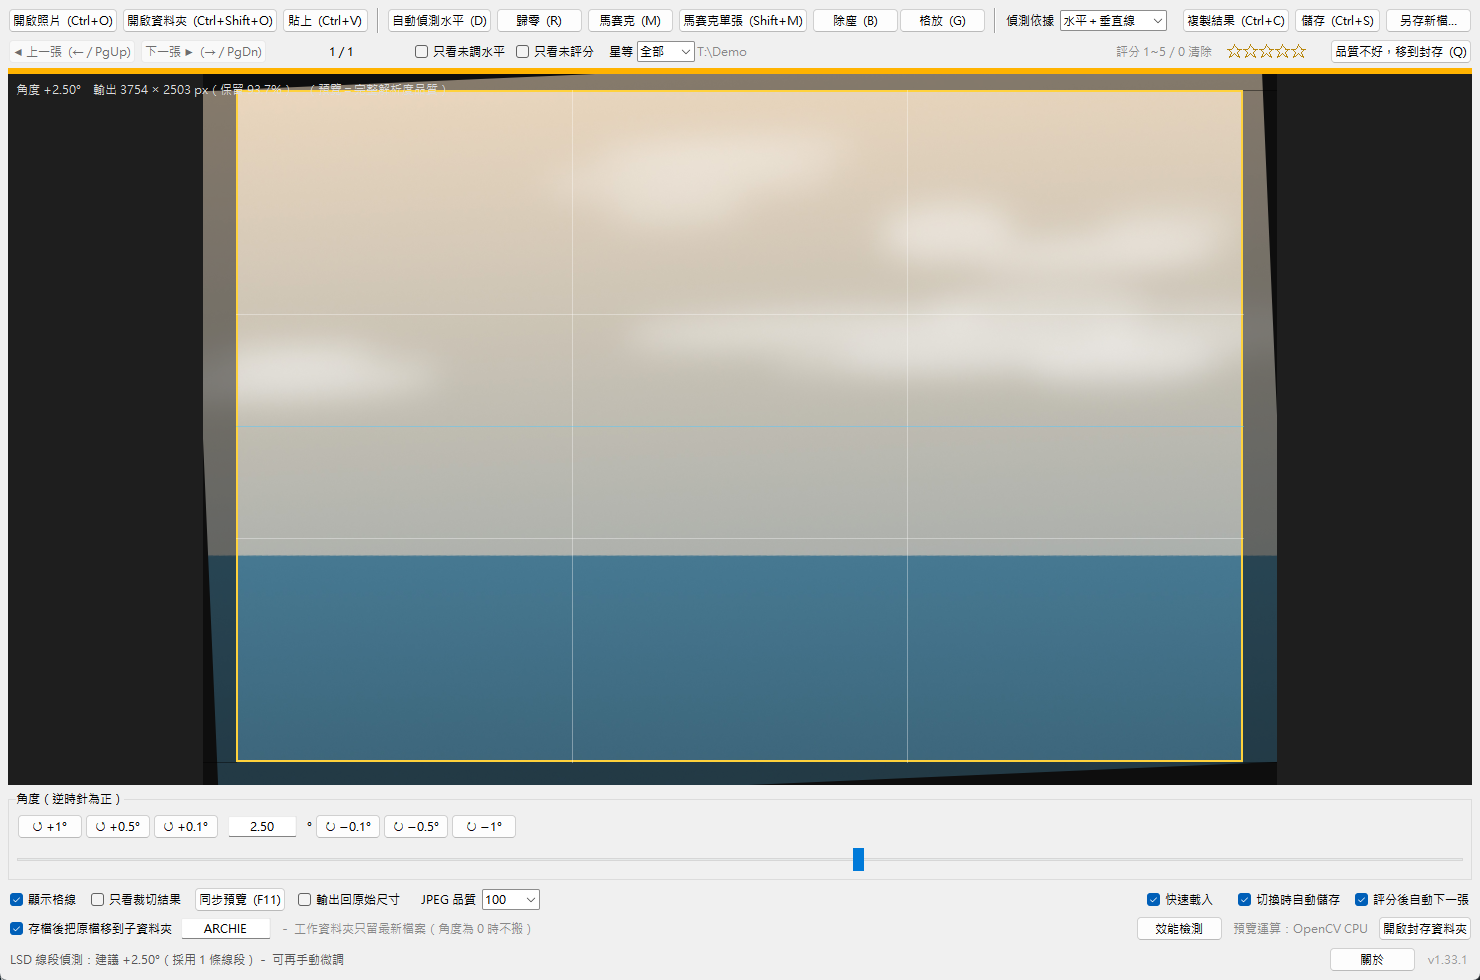This screenshot has width=1480, height=980.
Task: Go to previous photo with 上一張
Action: tap(72, 51)
